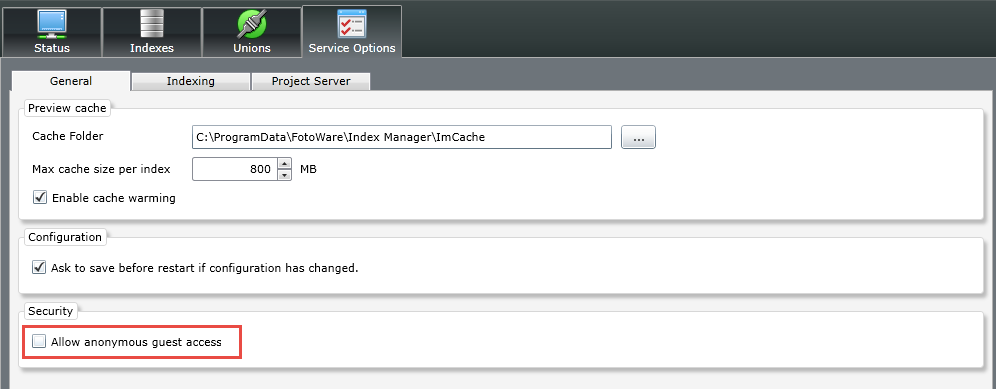Click into the Cache Folder path field
Screen dimensions: 996x389
(401, 137)
